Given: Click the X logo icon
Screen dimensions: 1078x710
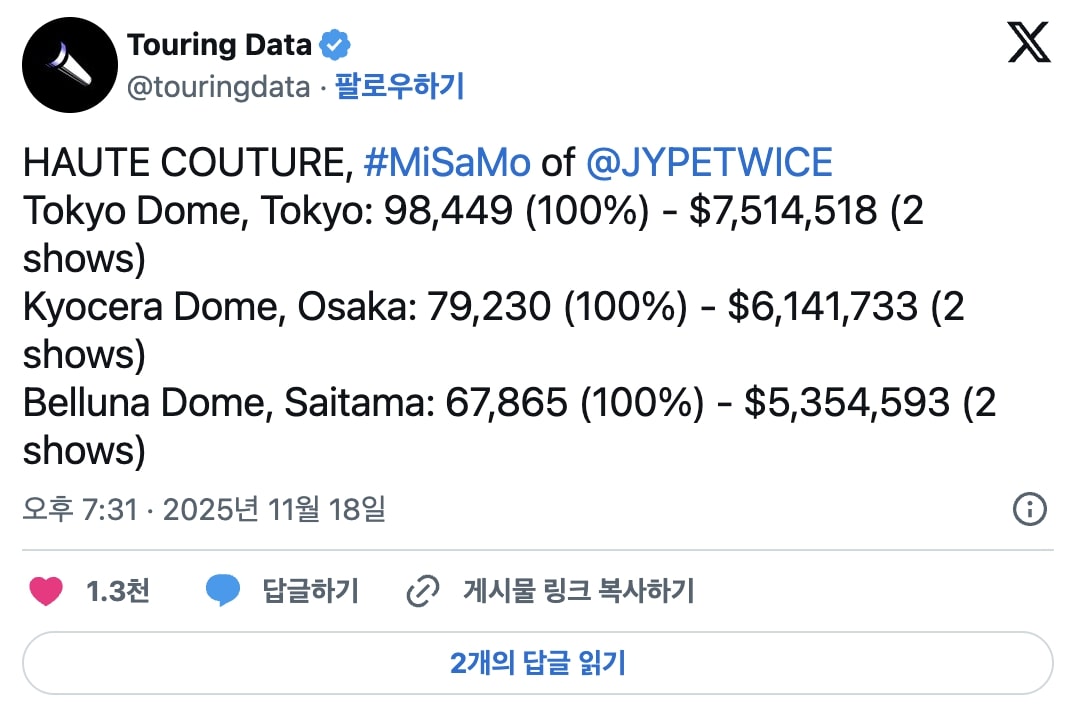Looking at the screenshot, I should point(1029,44).
